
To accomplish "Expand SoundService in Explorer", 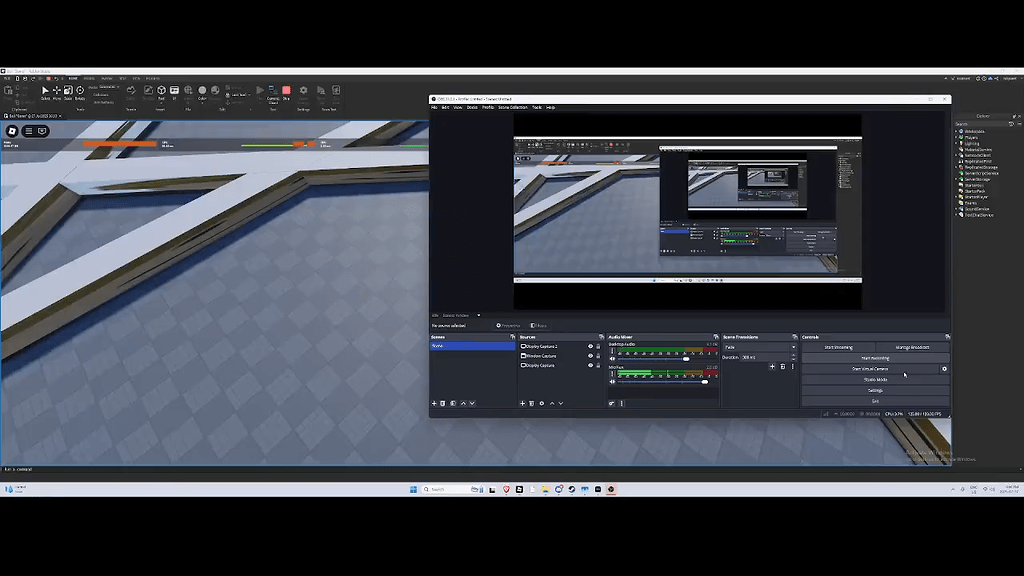I will click(x=956, y=209).
